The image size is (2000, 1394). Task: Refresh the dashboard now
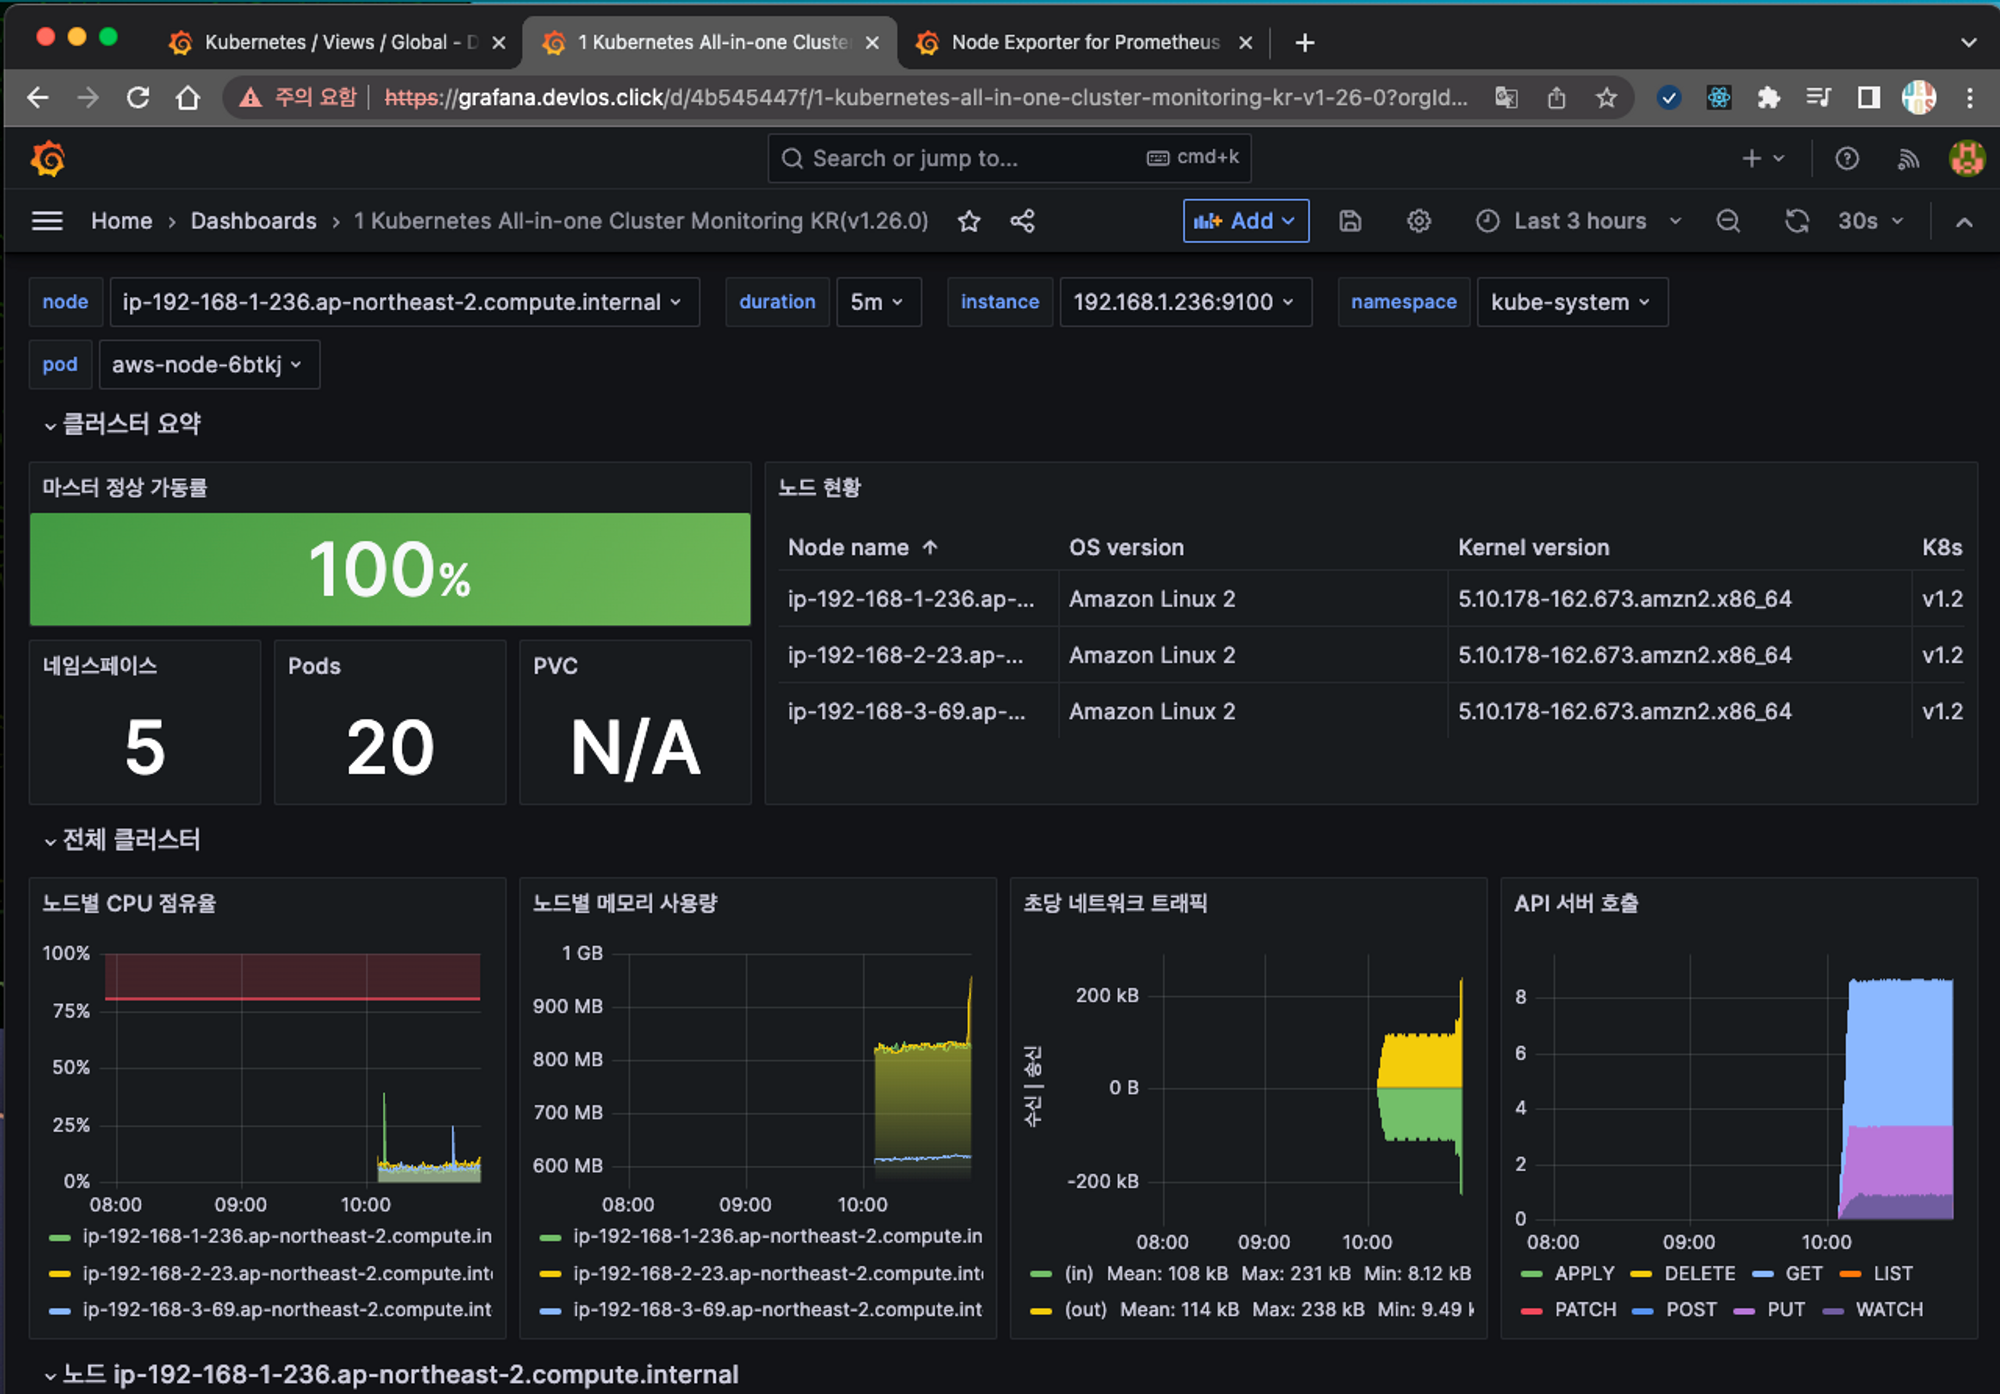(1796, 221)
